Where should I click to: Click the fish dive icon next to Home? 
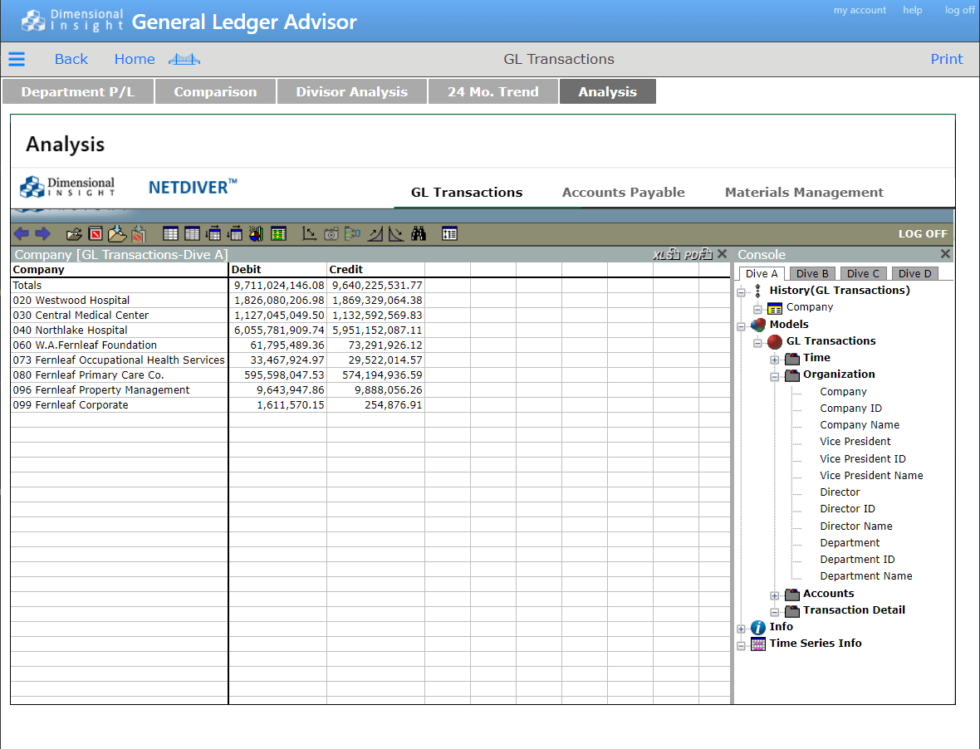point(183,59)
